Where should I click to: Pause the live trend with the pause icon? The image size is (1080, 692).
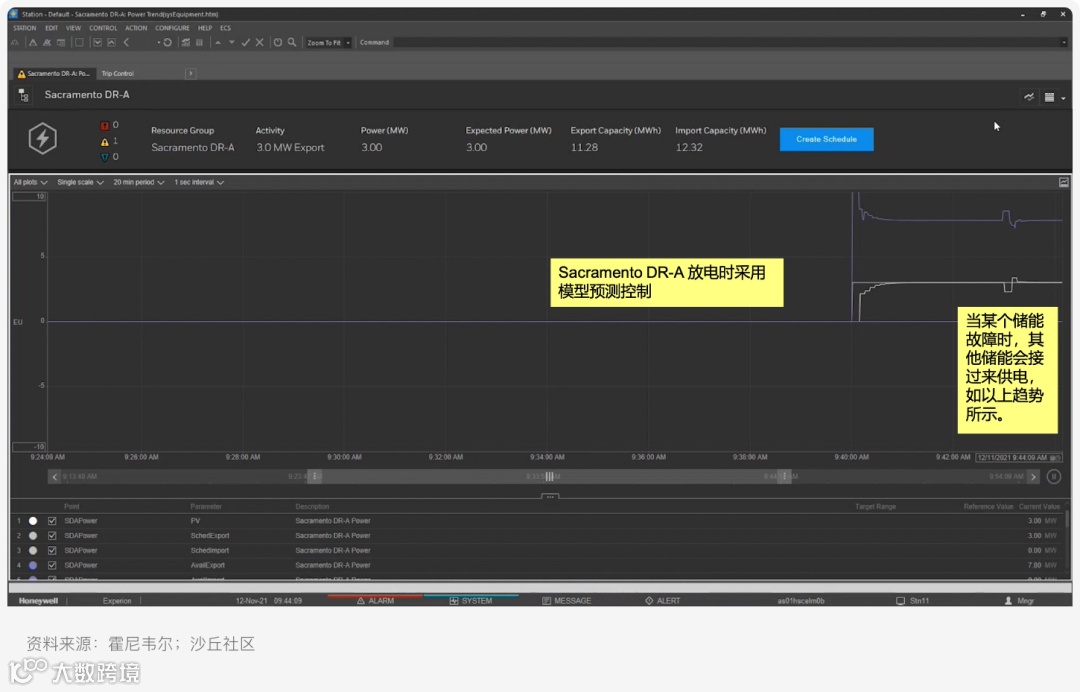pyautogui.click(x=1054, y=476)
